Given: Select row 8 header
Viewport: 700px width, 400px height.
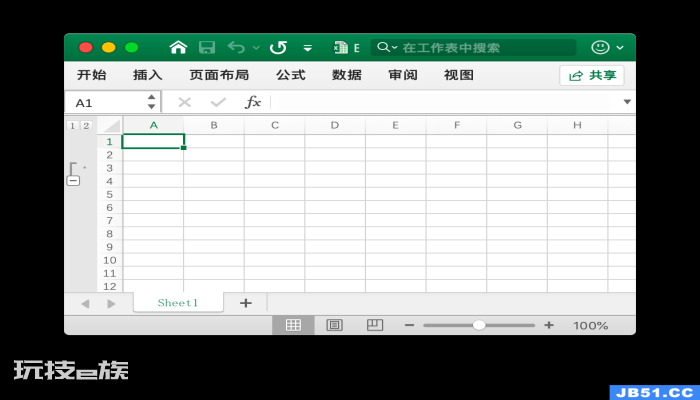Looking at the screenshot, I should coord(109,234).
